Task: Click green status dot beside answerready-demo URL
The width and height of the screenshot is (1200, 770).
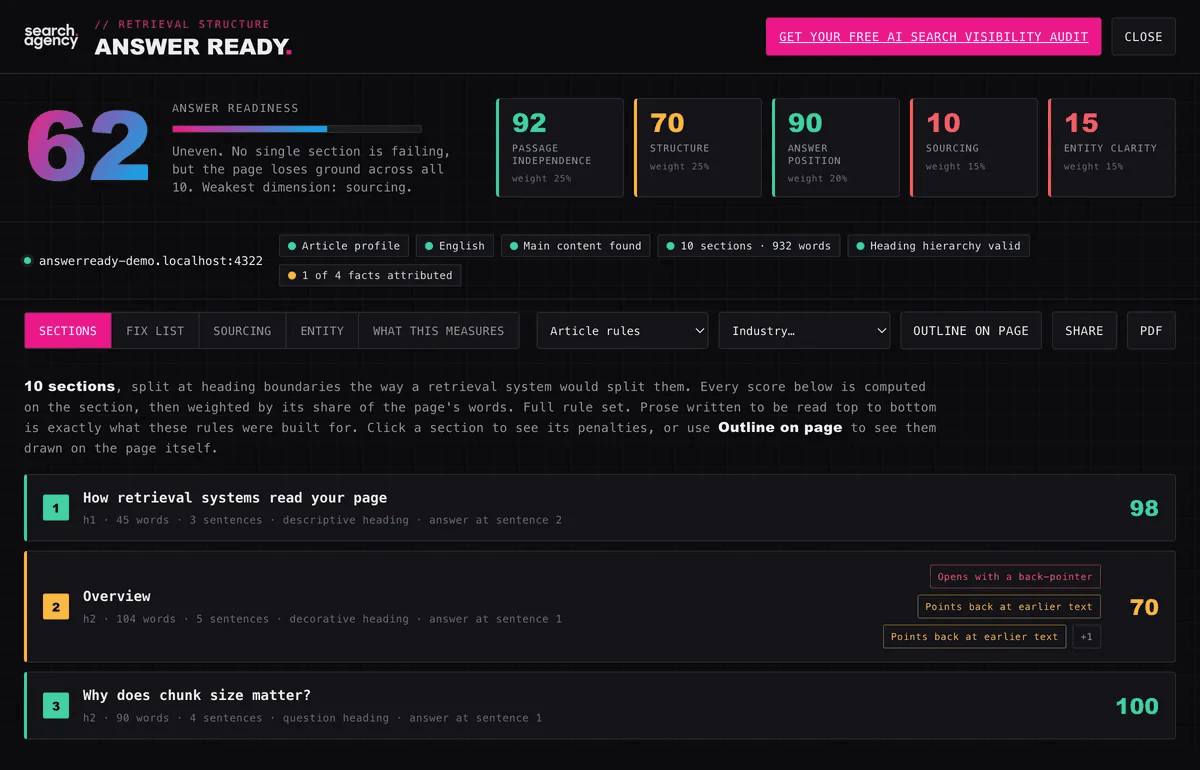Action: click(x=28, y=261)
